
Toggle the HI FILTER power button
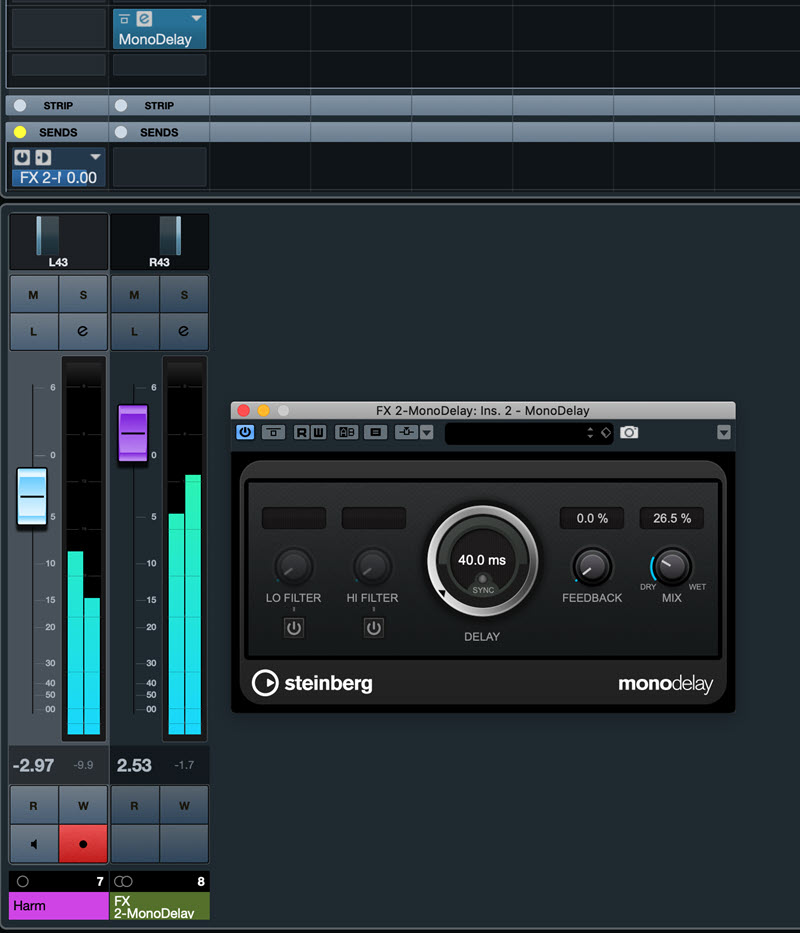tap(373, 628)
